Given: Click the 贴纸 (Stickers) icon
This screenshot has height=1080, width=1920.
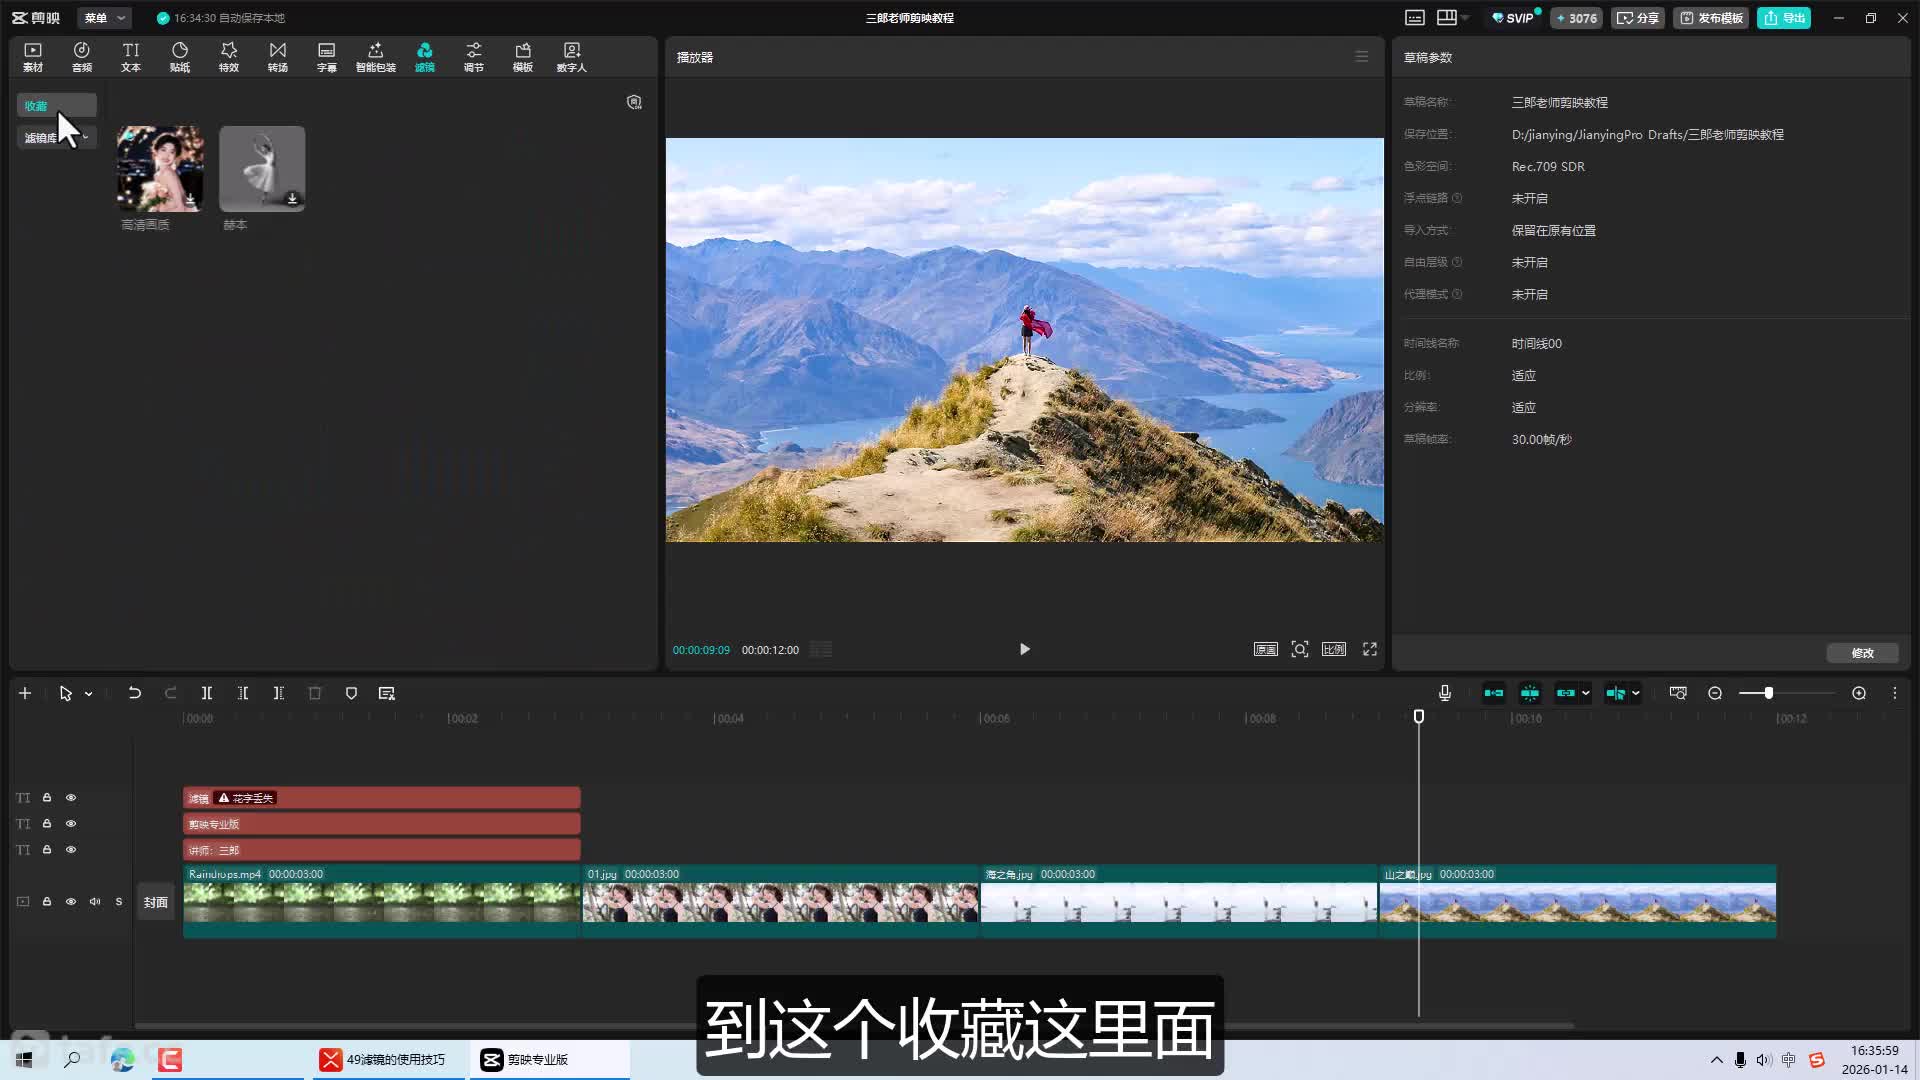Looking at the screenshot, I should point(180,56).
